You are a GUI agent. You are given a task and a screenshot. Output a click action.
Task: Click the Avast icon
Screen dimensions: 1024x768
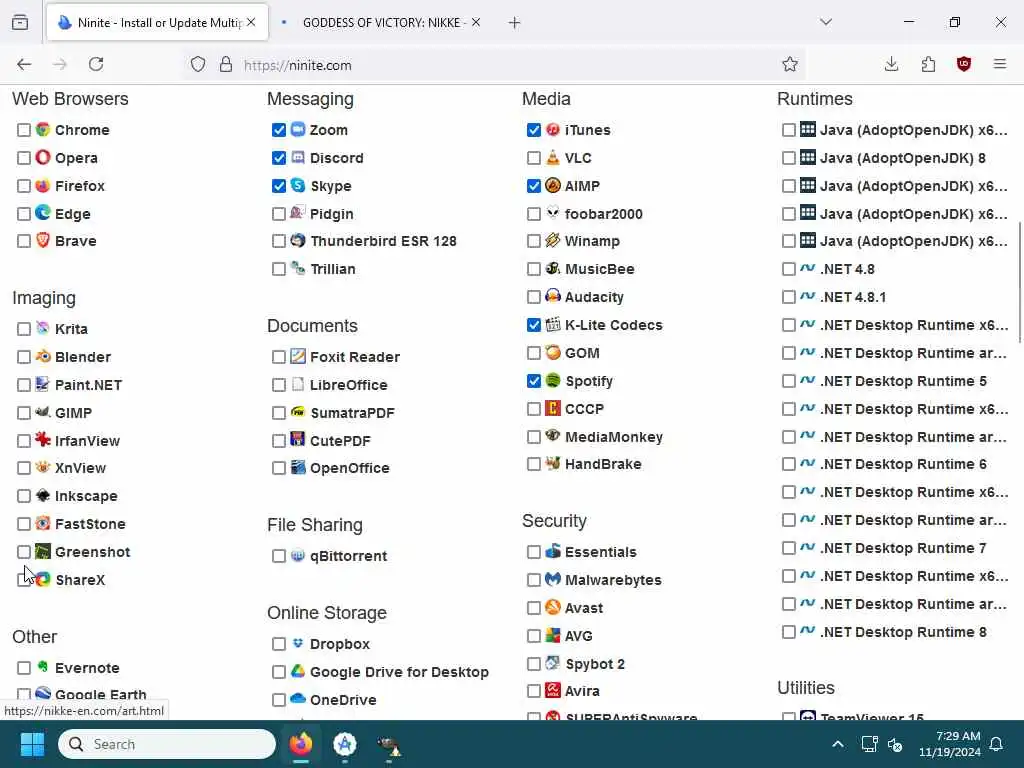click(x=552, y=607)
